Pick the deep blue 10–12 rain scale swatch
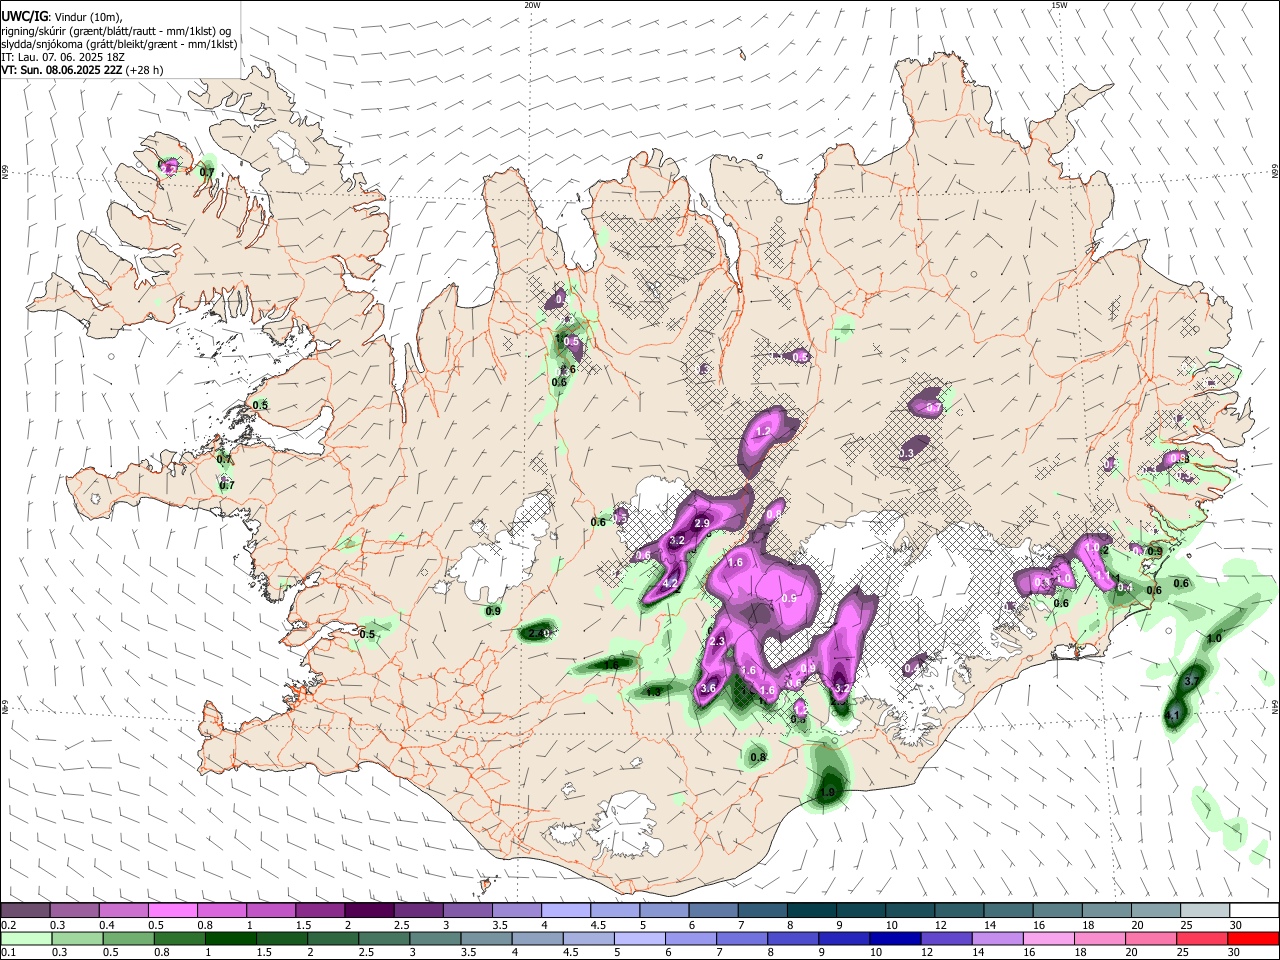 click(x=893, y=938)
